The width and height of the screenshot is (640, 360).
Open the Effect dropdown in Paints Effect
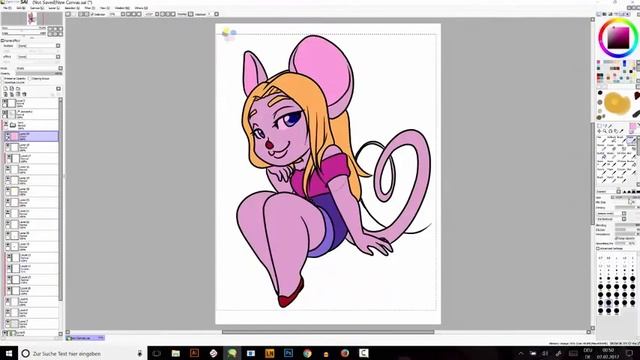click(x=39, y=57)
